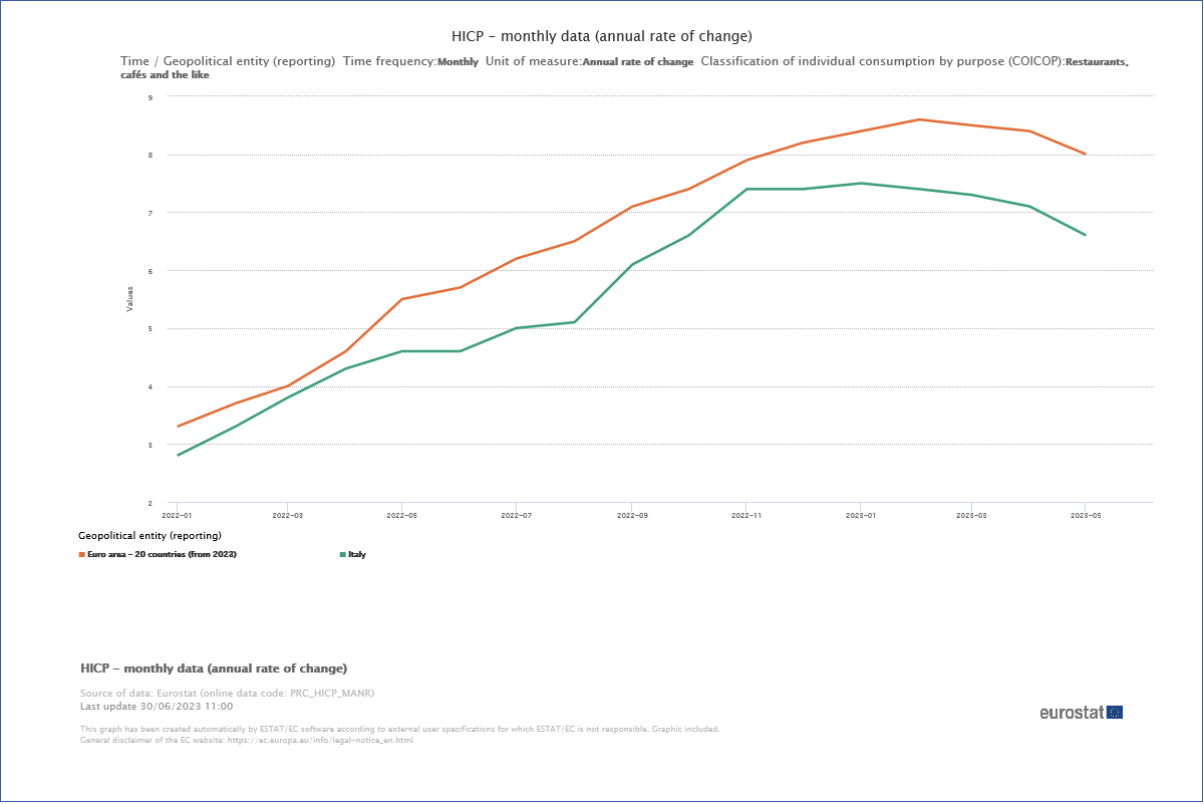This screenshot has width=1204, height=804.
Task: Click the 2023-05 x-axis label
Action: click(x=1086, y=516)
